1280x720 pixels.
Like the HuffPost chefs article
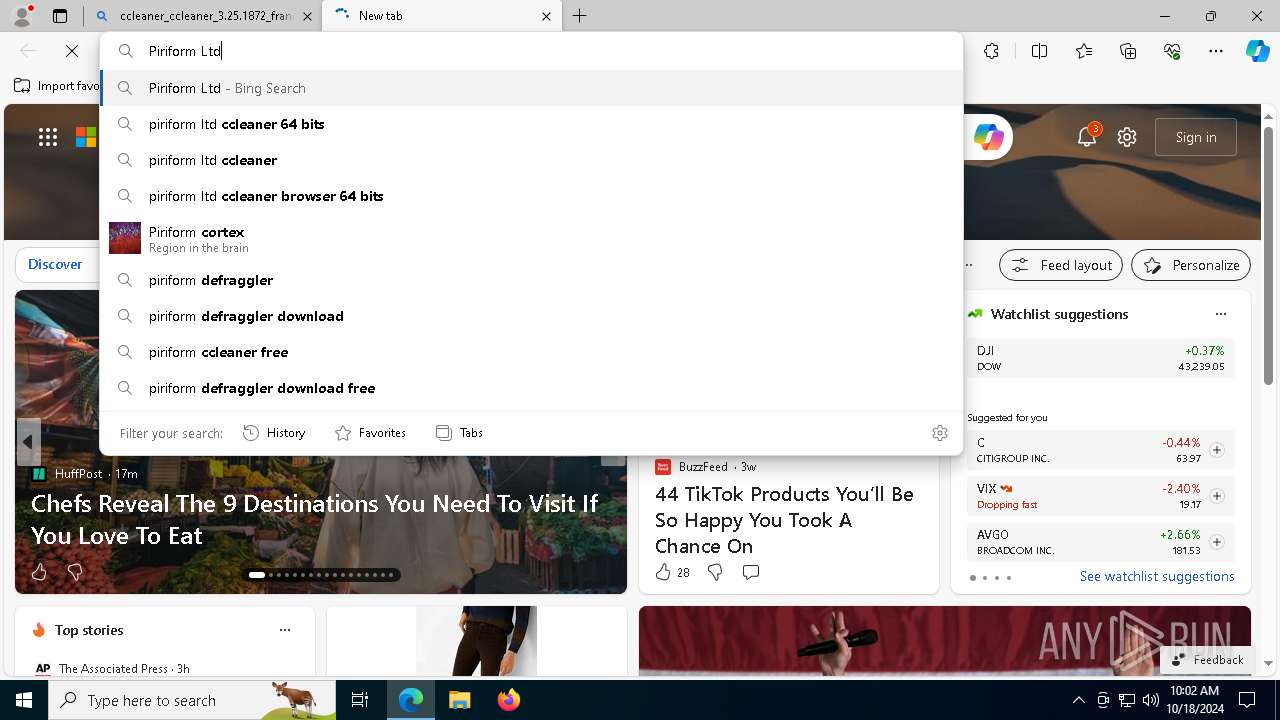coord(39,572)
